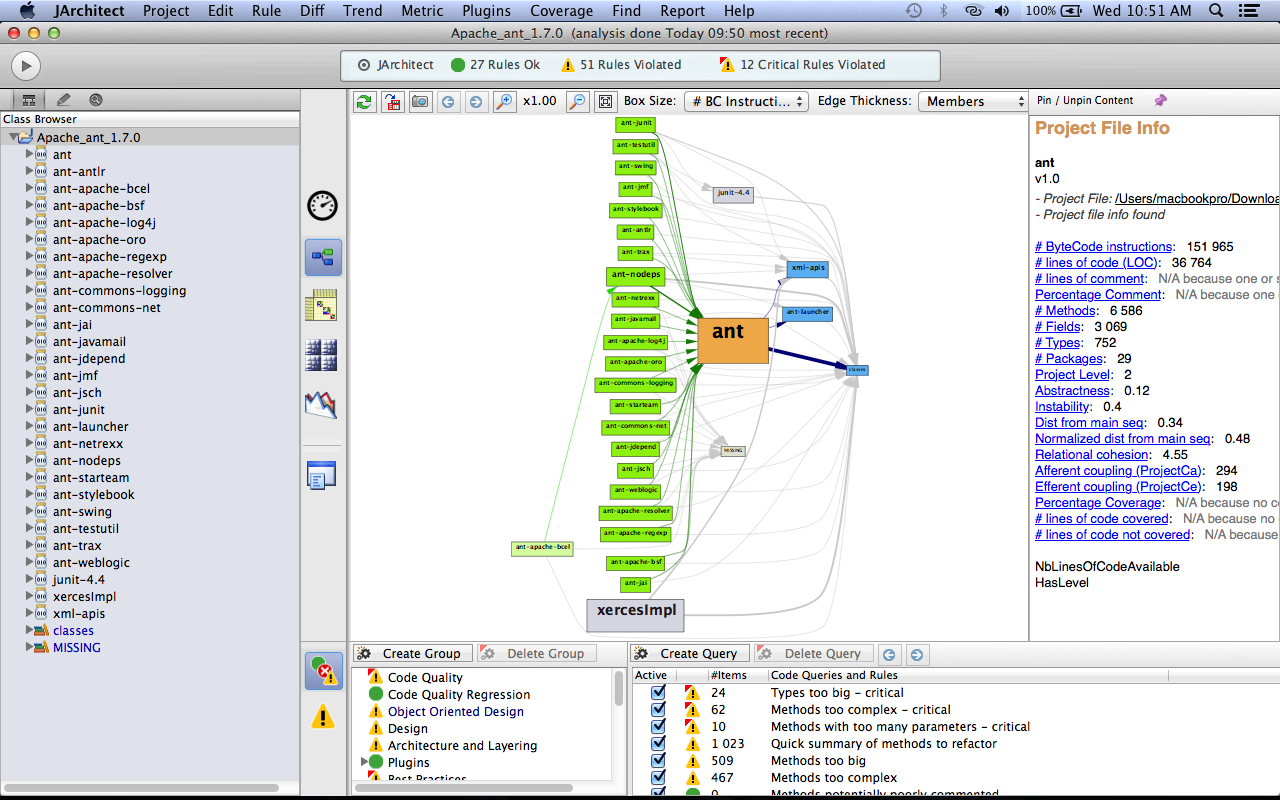Open the metrics treemap sidebar icon

pos(321,354)
